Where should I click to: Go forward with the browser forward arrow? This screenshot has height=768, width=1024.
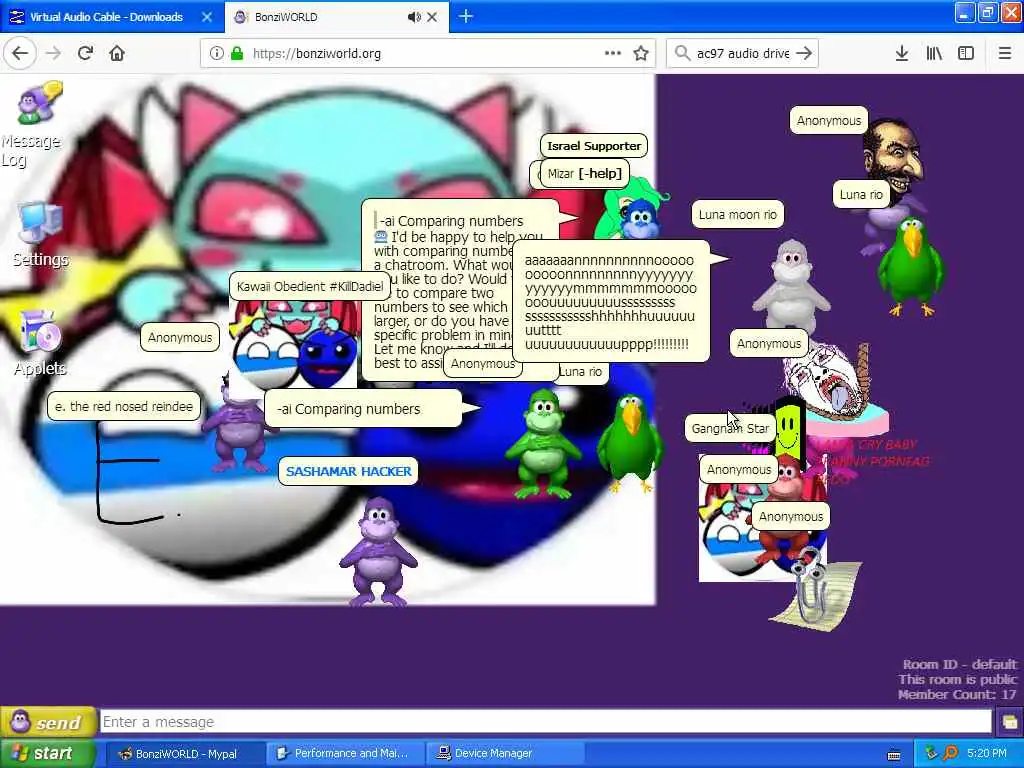click(54, 54)
